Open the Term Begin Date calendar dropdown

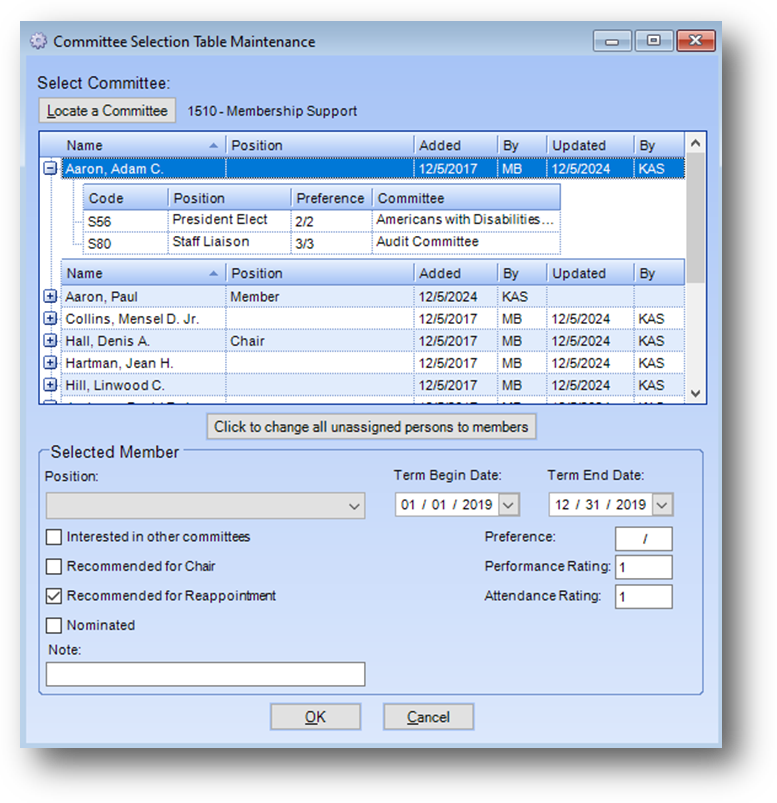[508, 505]
